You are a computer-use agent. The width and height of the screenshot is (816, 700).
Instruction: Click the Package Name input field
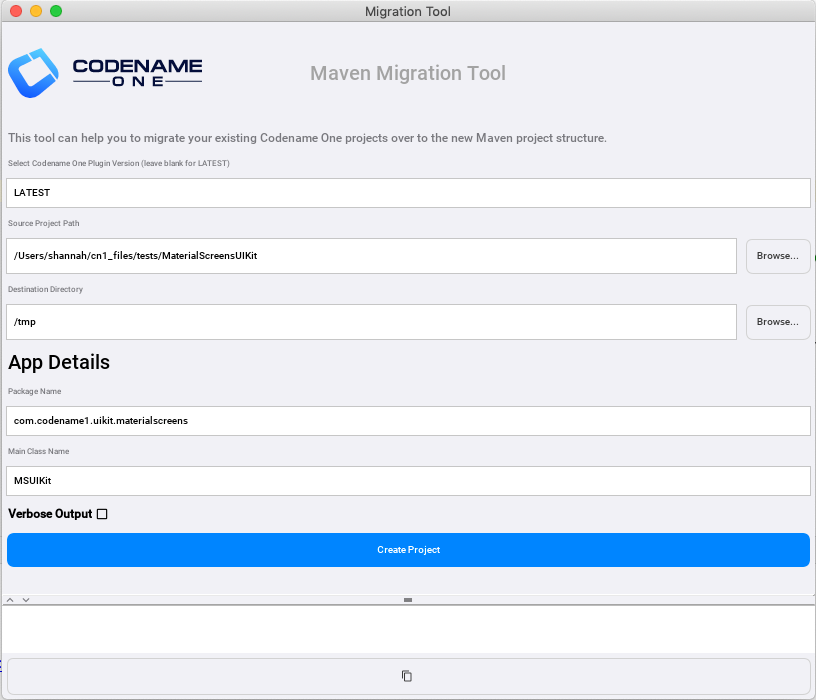point(408,421)
